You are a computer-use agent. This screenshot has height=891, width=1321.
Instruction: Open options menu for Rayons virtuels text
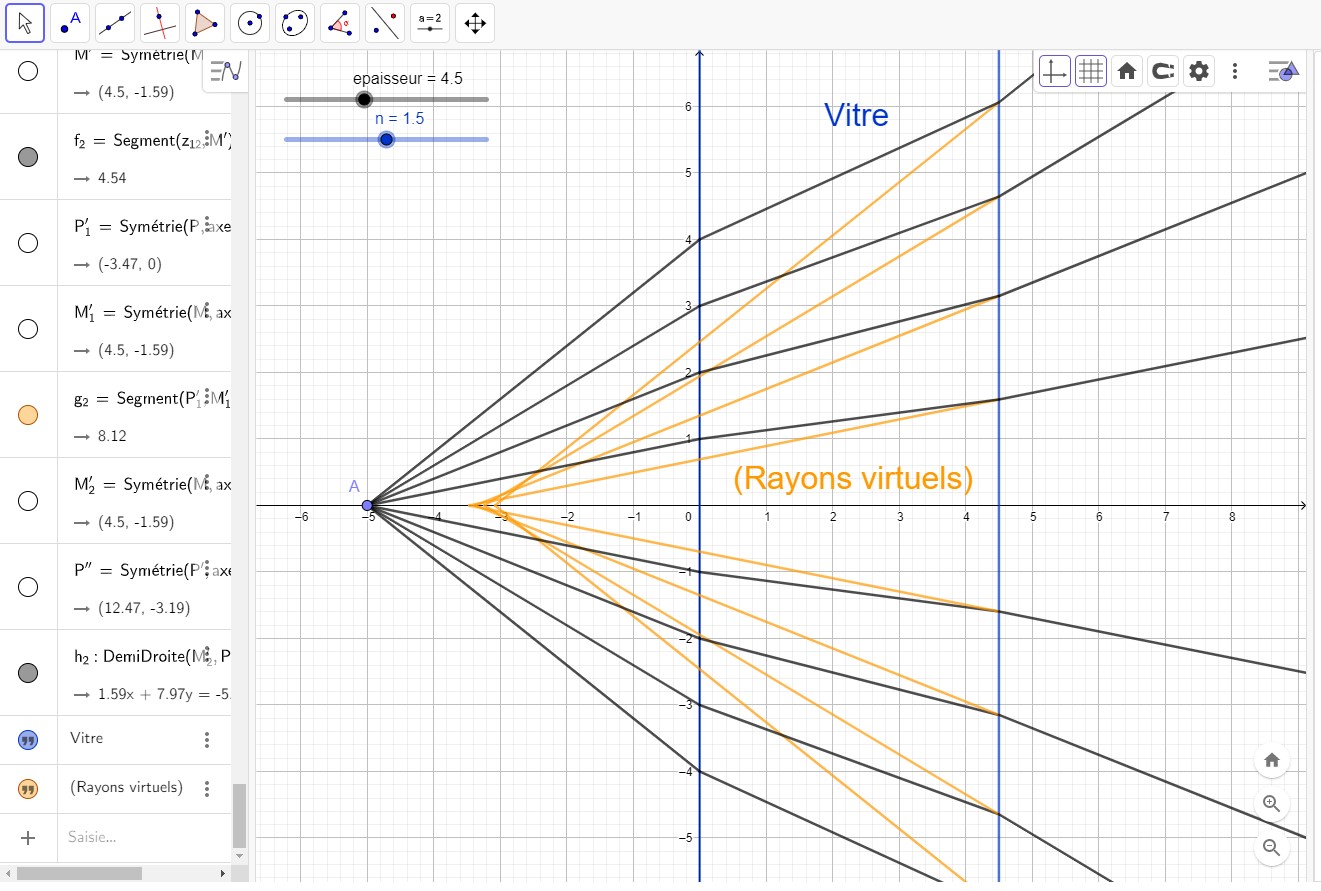point(207,789)
